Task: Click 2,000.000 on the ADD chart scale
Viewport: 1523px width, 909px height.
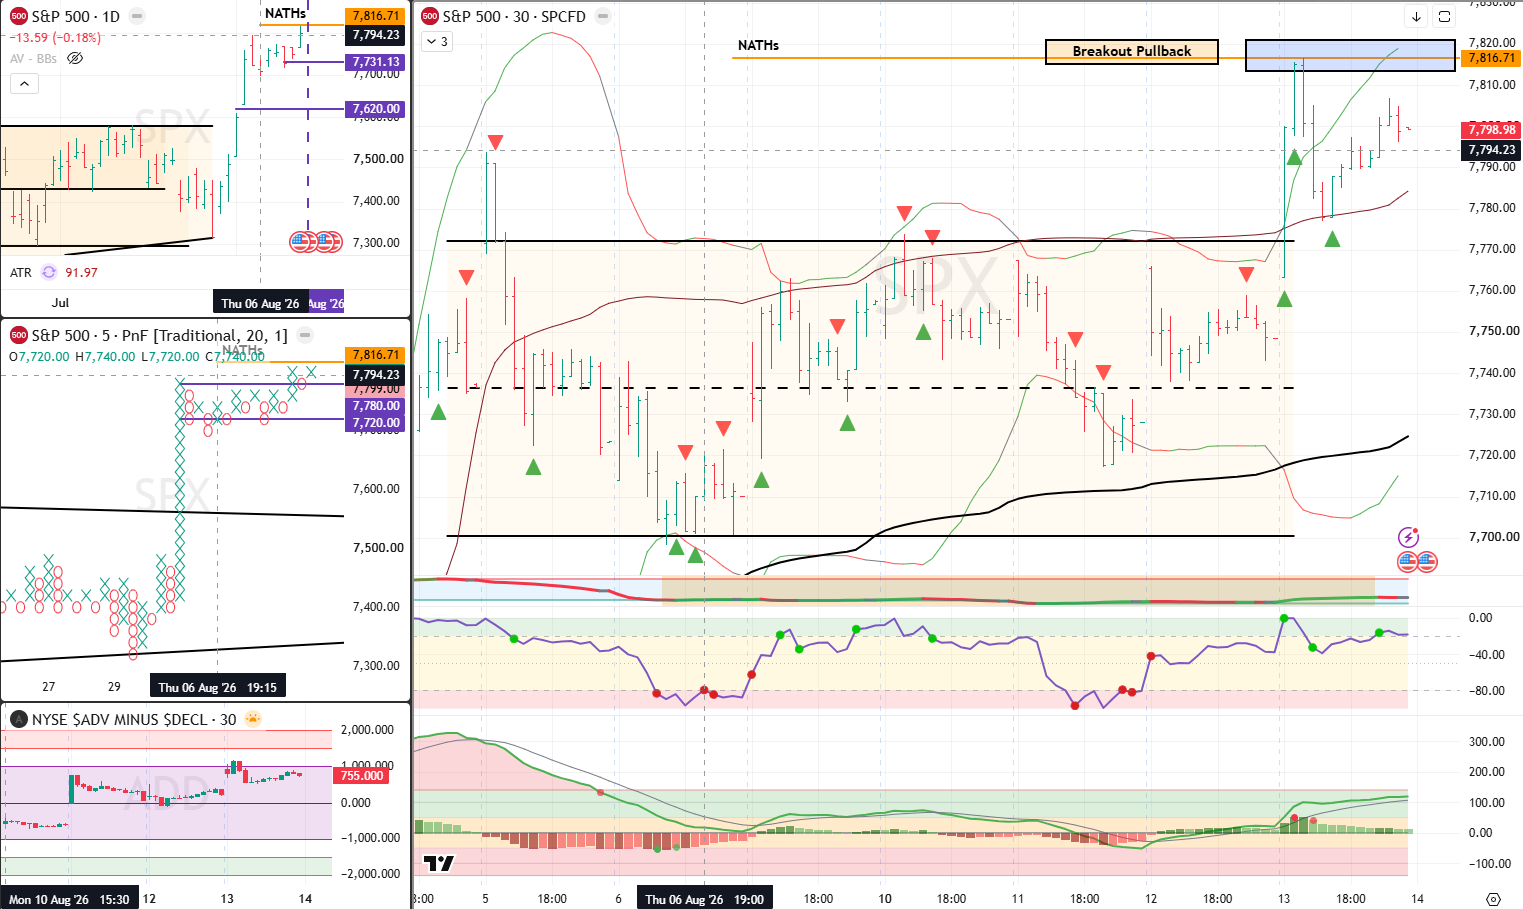Action: pyautogui.click(x=368, y=730)
